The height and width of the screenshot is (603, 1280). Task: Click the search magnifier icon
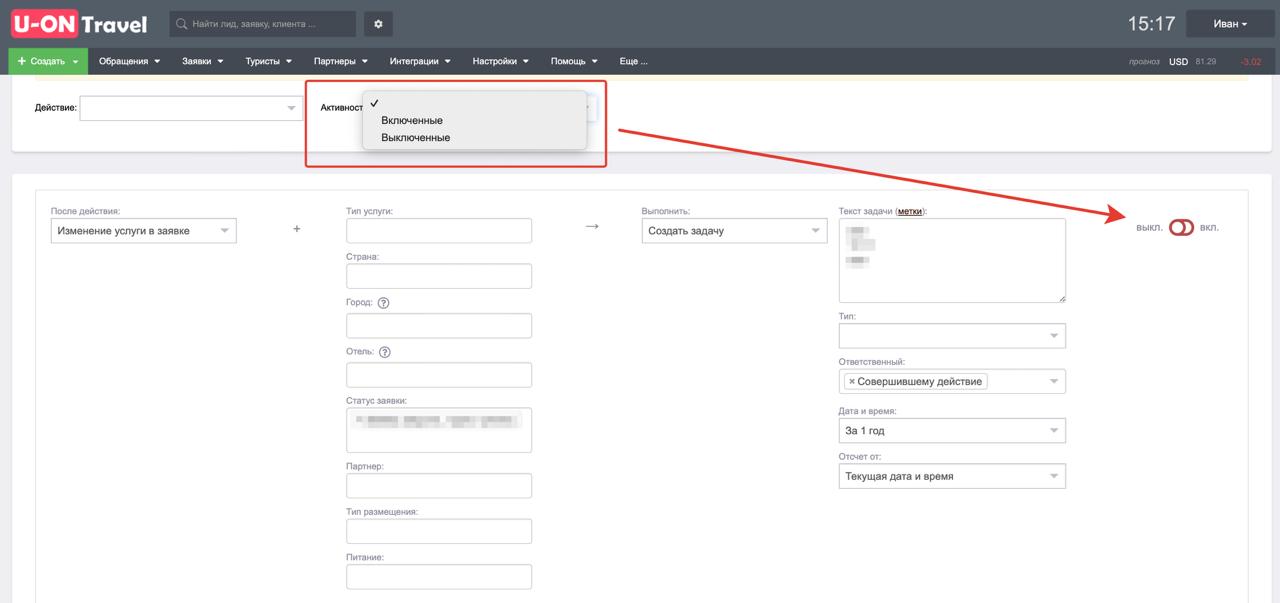pyautogui.click(x=182, y=24)
